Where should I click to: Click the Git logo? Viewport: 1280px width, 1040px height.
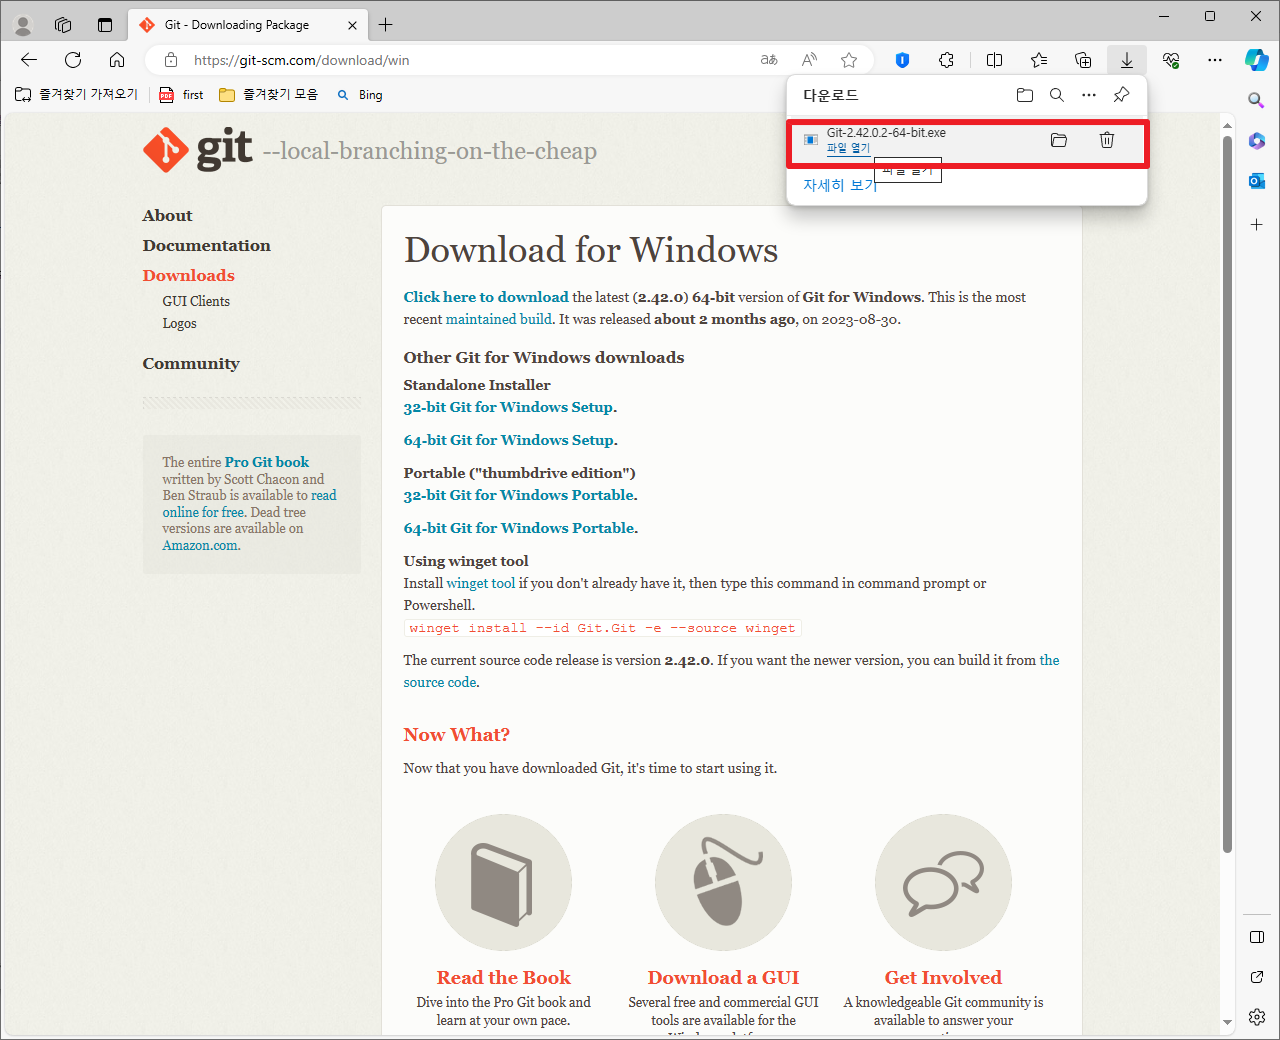(198, 150)
